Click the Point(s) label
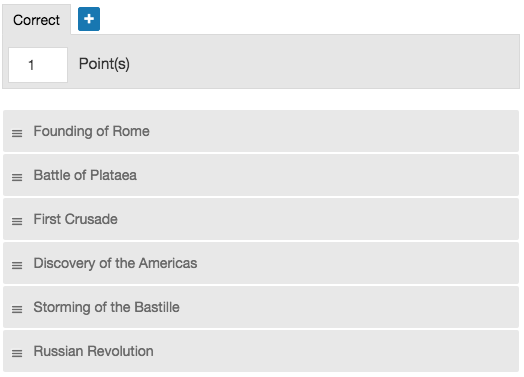The width and height of the screenshot is (524, 377). pyautogui.click(x=104, y=64)
